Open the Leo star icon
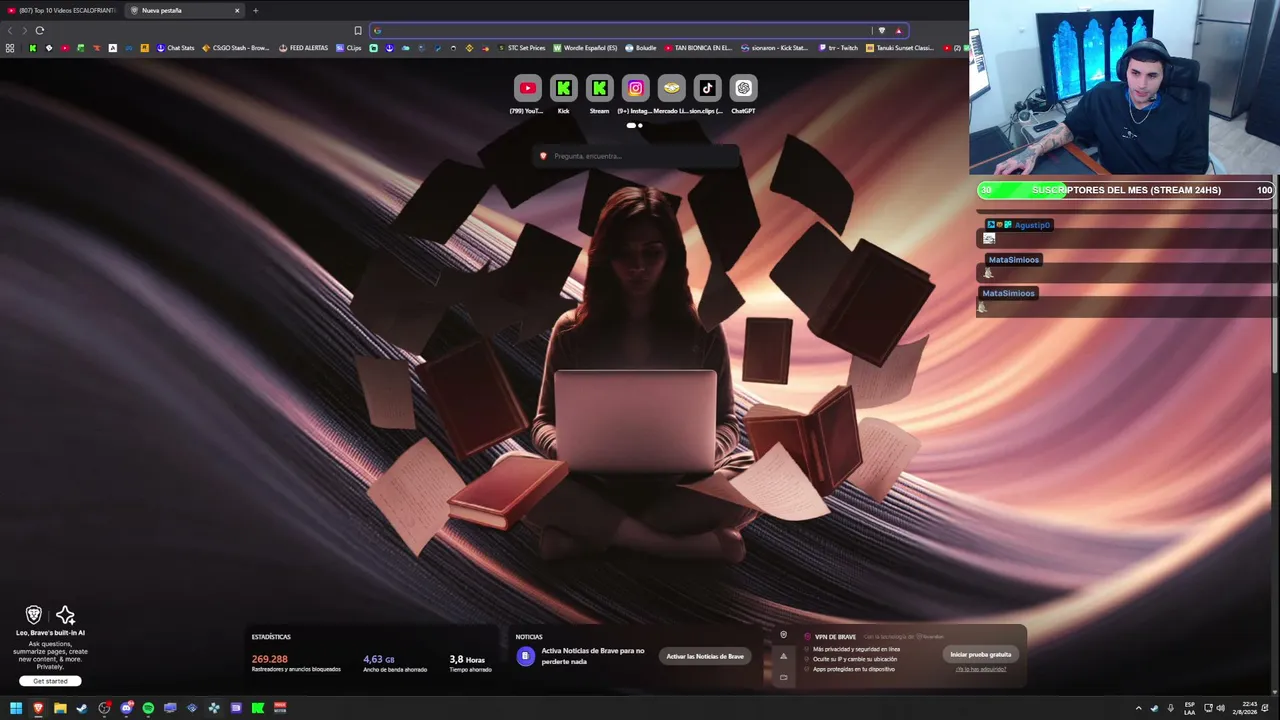 (x=66, y=615)
